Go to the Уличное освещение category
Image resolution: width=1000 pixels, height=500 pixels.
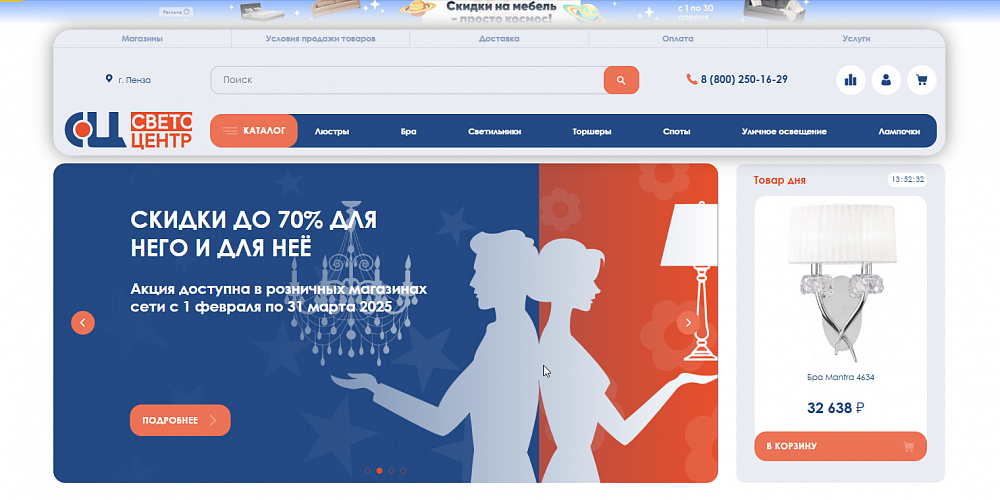click(784, 131)
